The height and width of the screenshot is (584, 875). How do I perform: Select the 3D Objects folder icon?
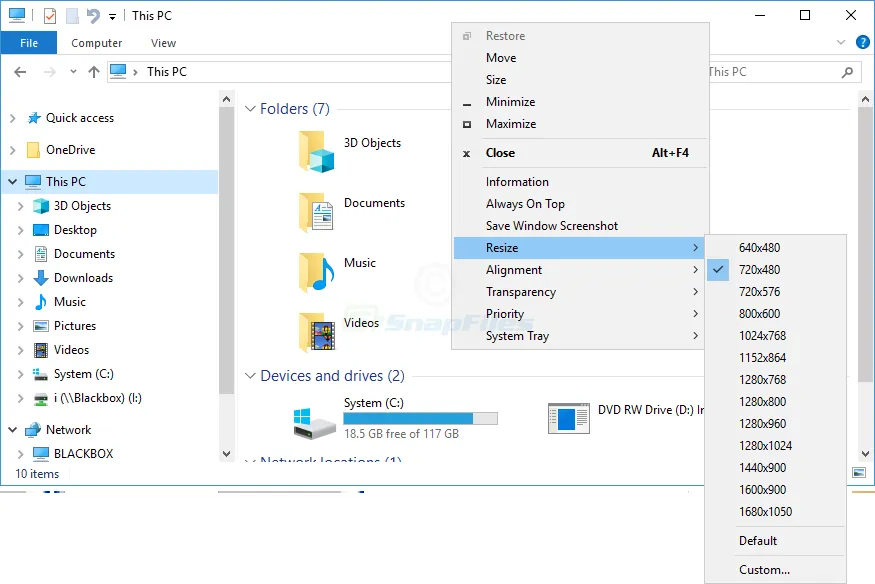tap(316, 151)
